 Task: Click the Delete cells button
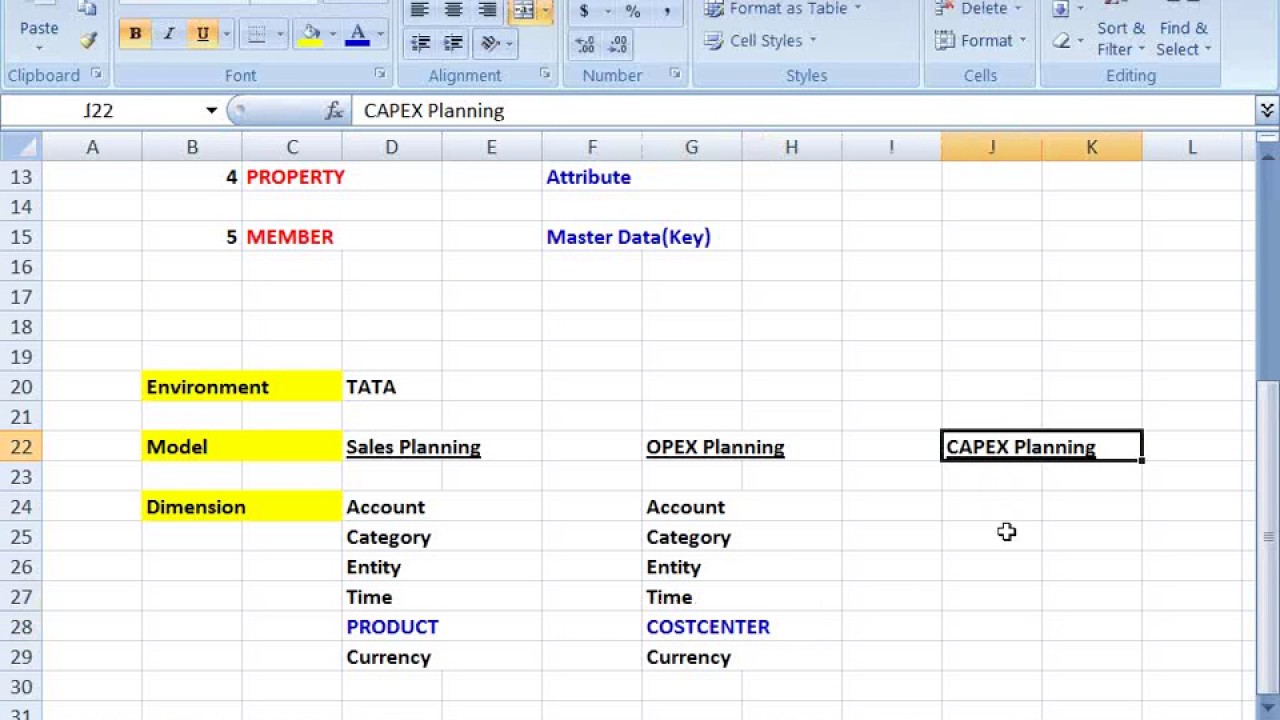coord(980,9)
